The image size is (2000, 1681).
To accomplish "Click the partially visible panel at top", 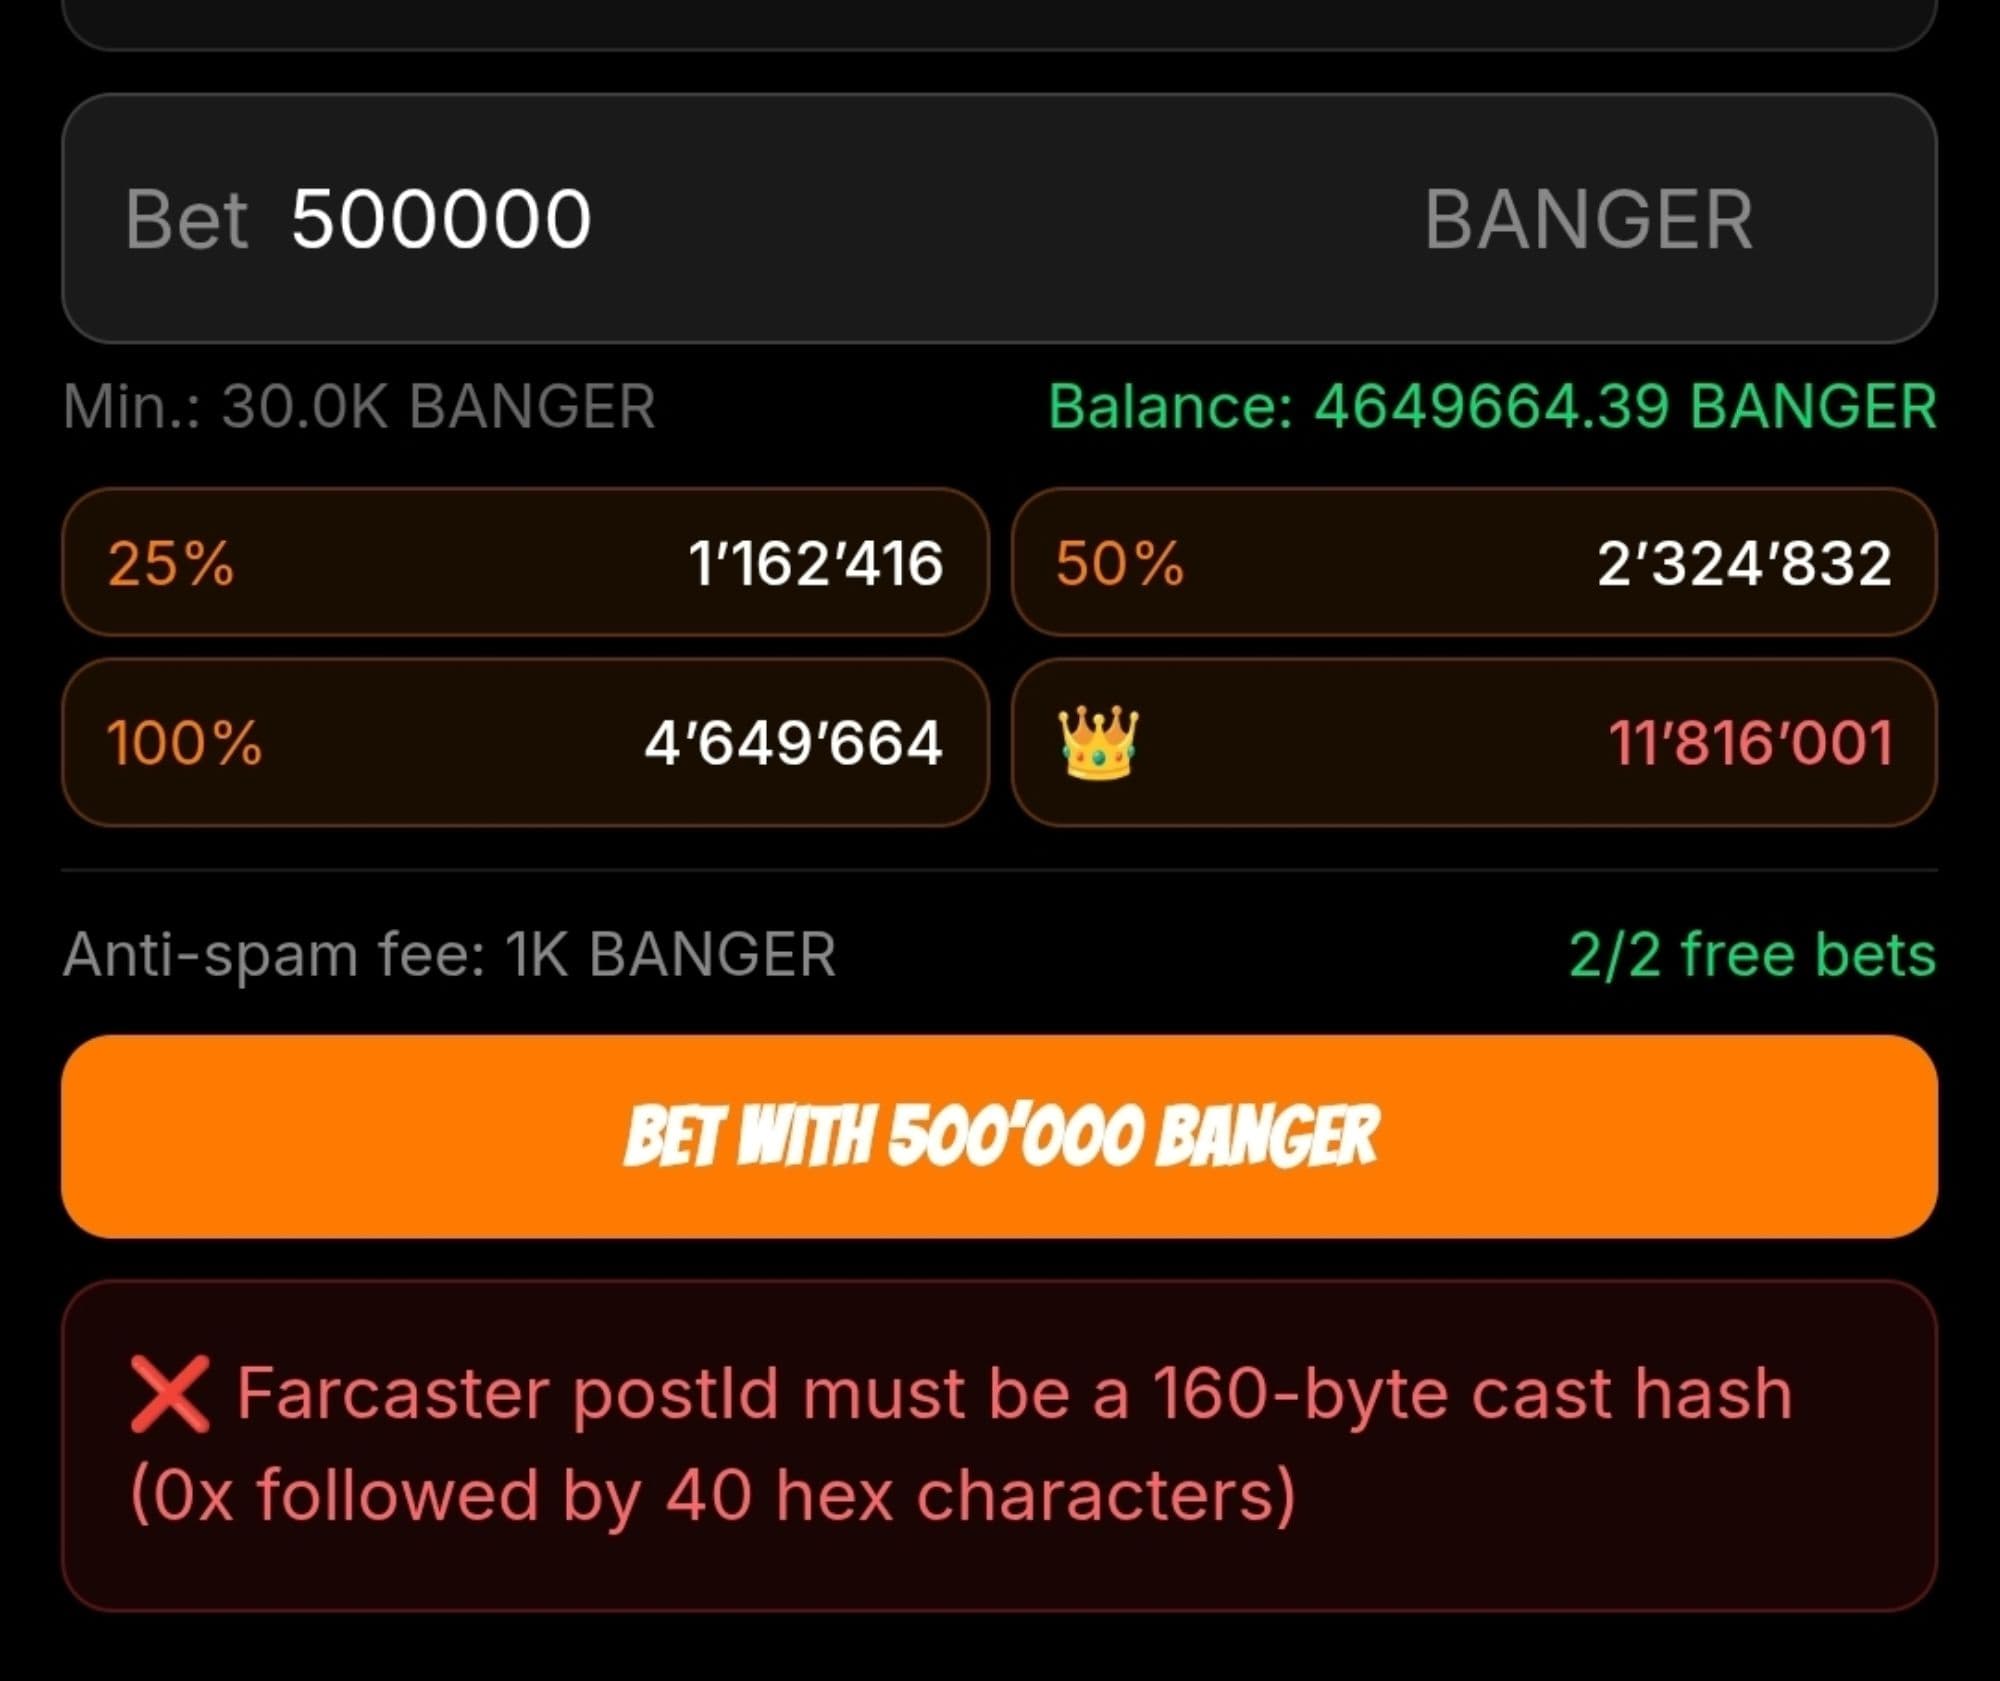I will [1000, 22].
